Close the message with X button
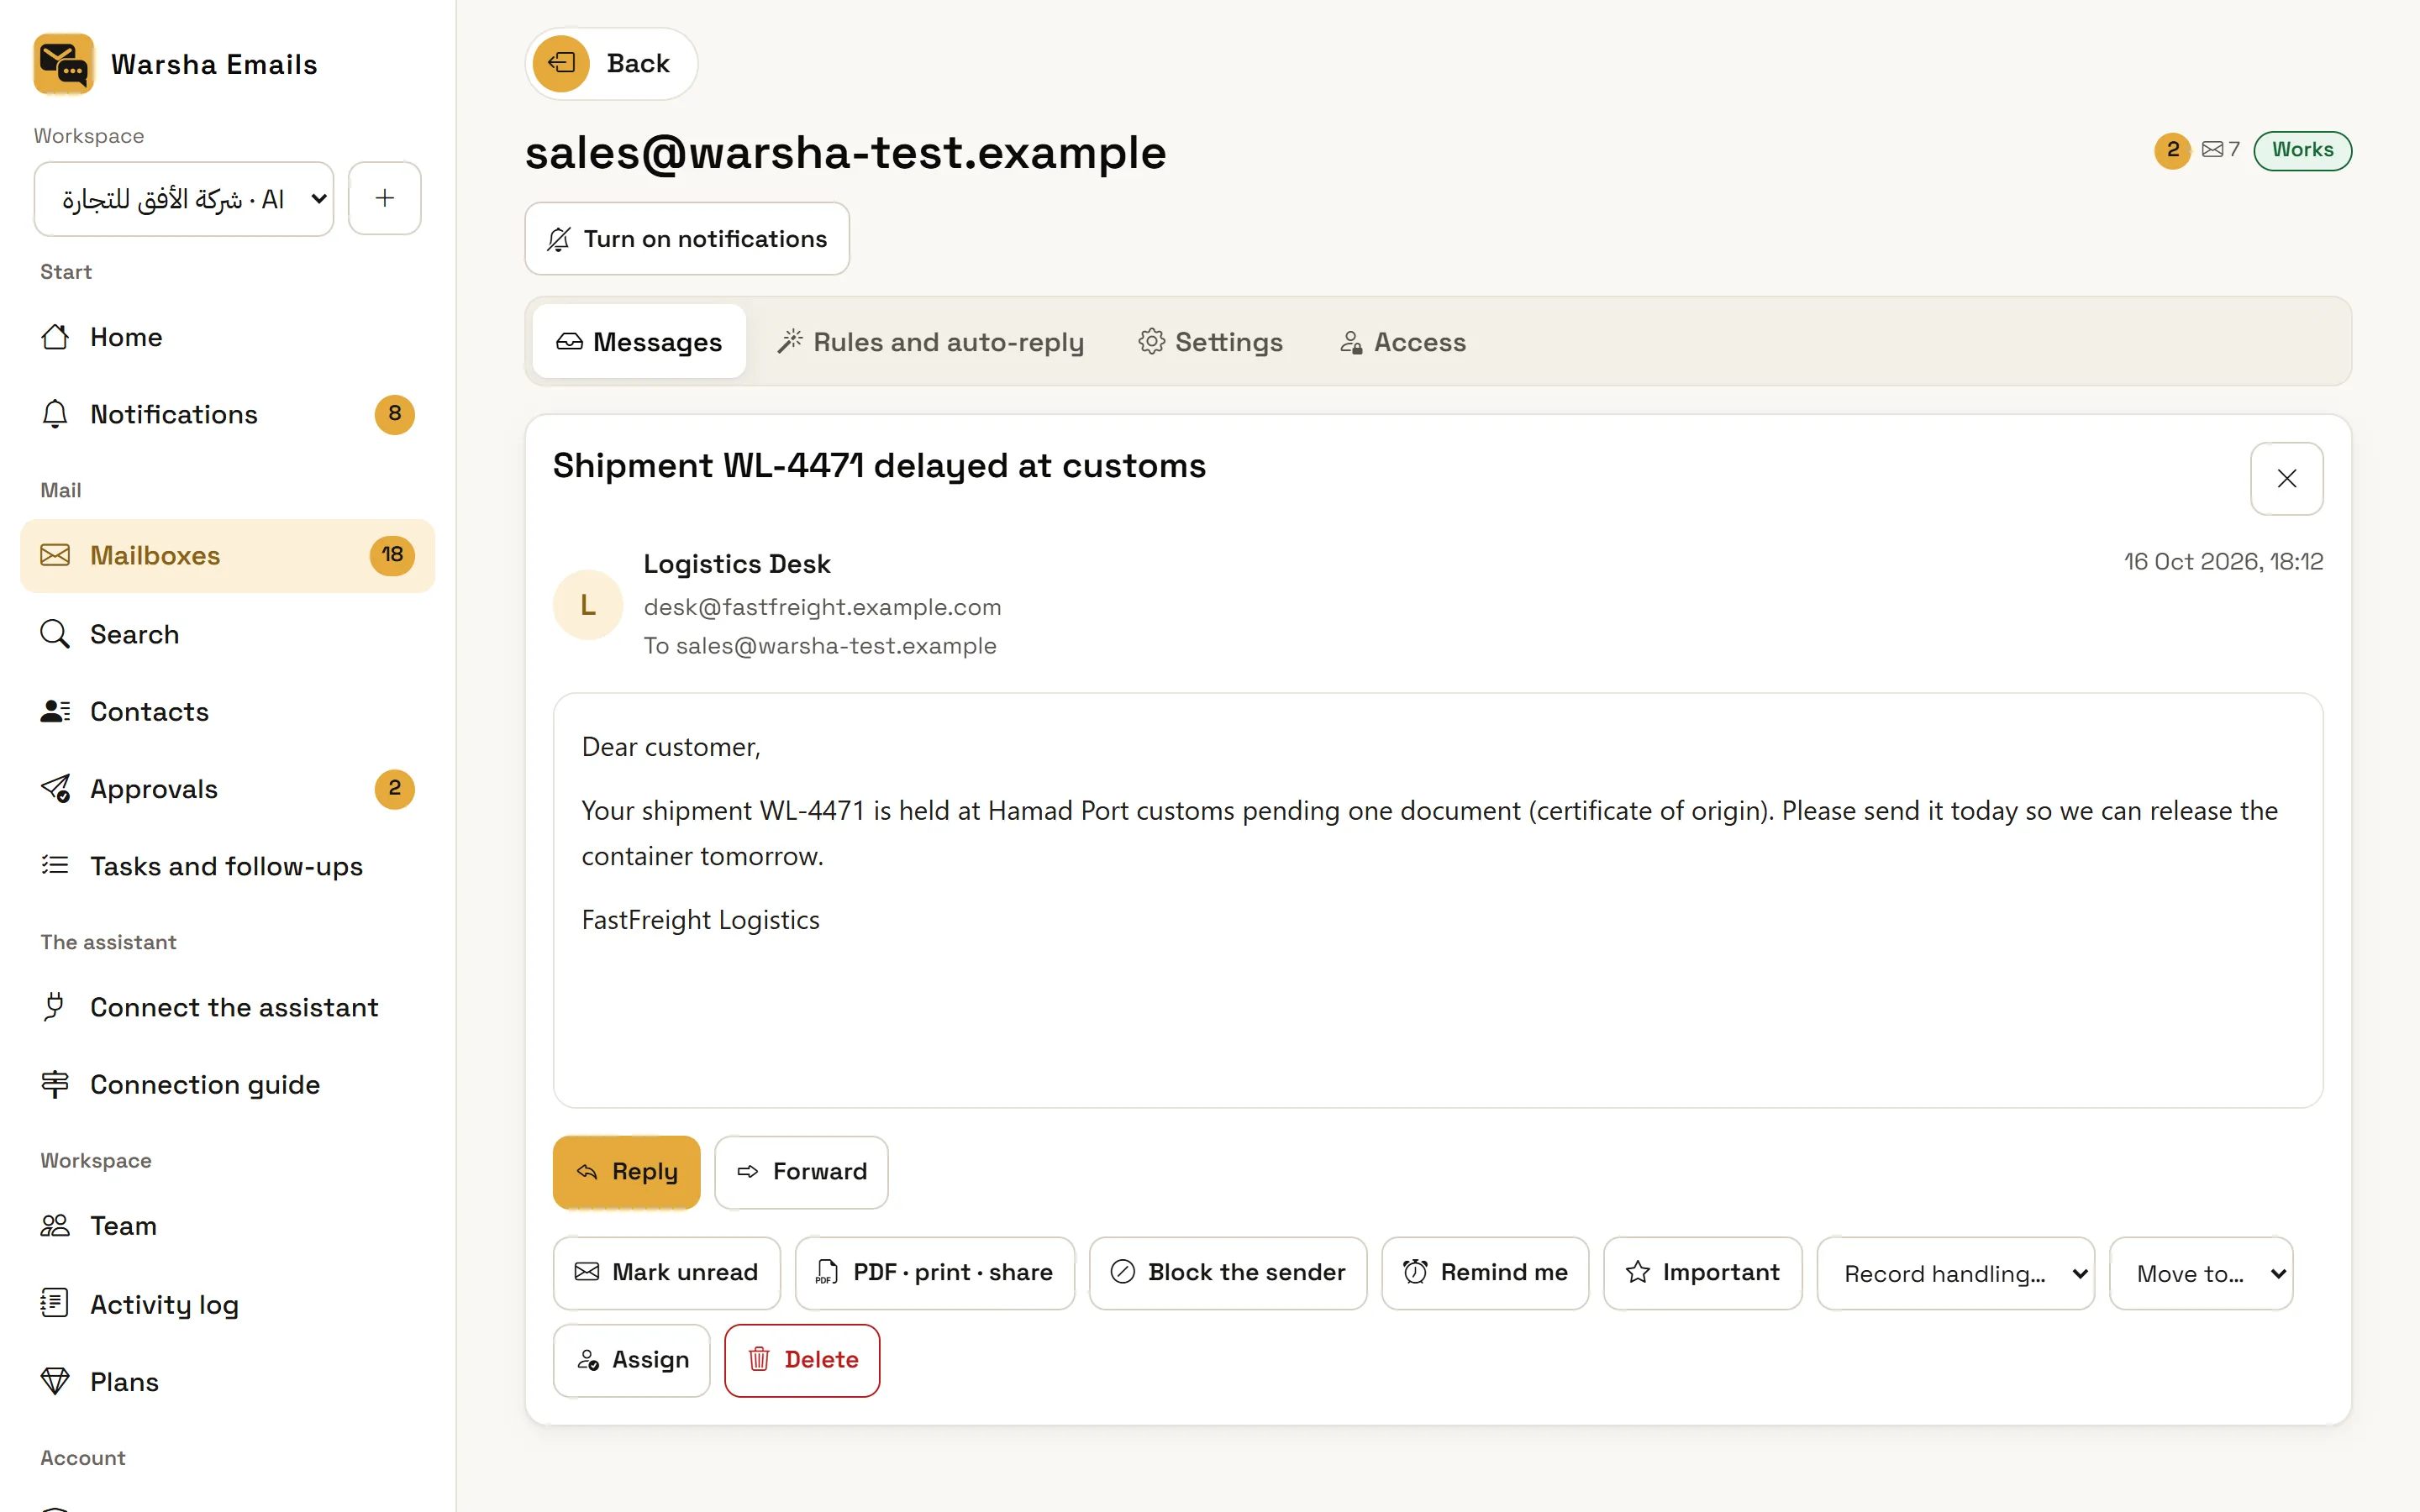 2286,479
